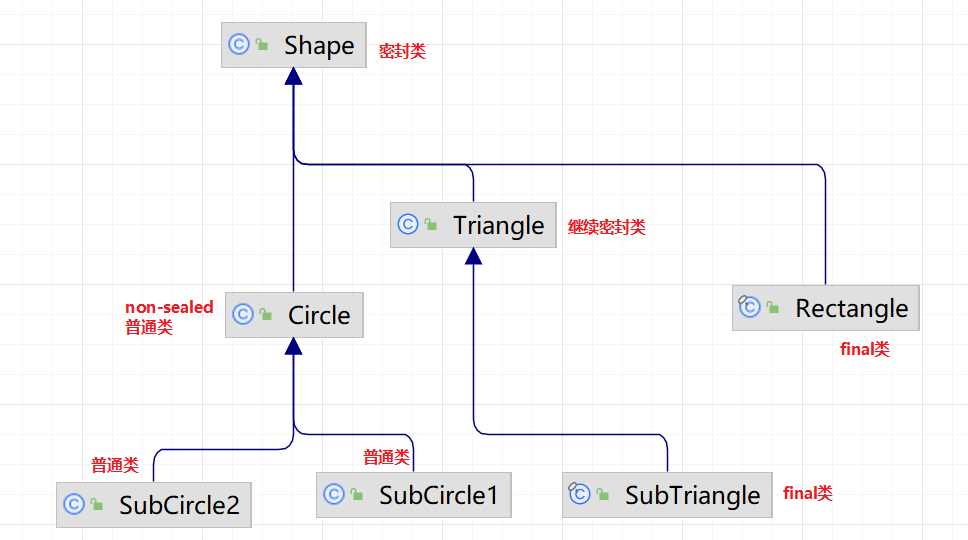Click the '普通类' annotation above SubCircle1

point(386,457)
